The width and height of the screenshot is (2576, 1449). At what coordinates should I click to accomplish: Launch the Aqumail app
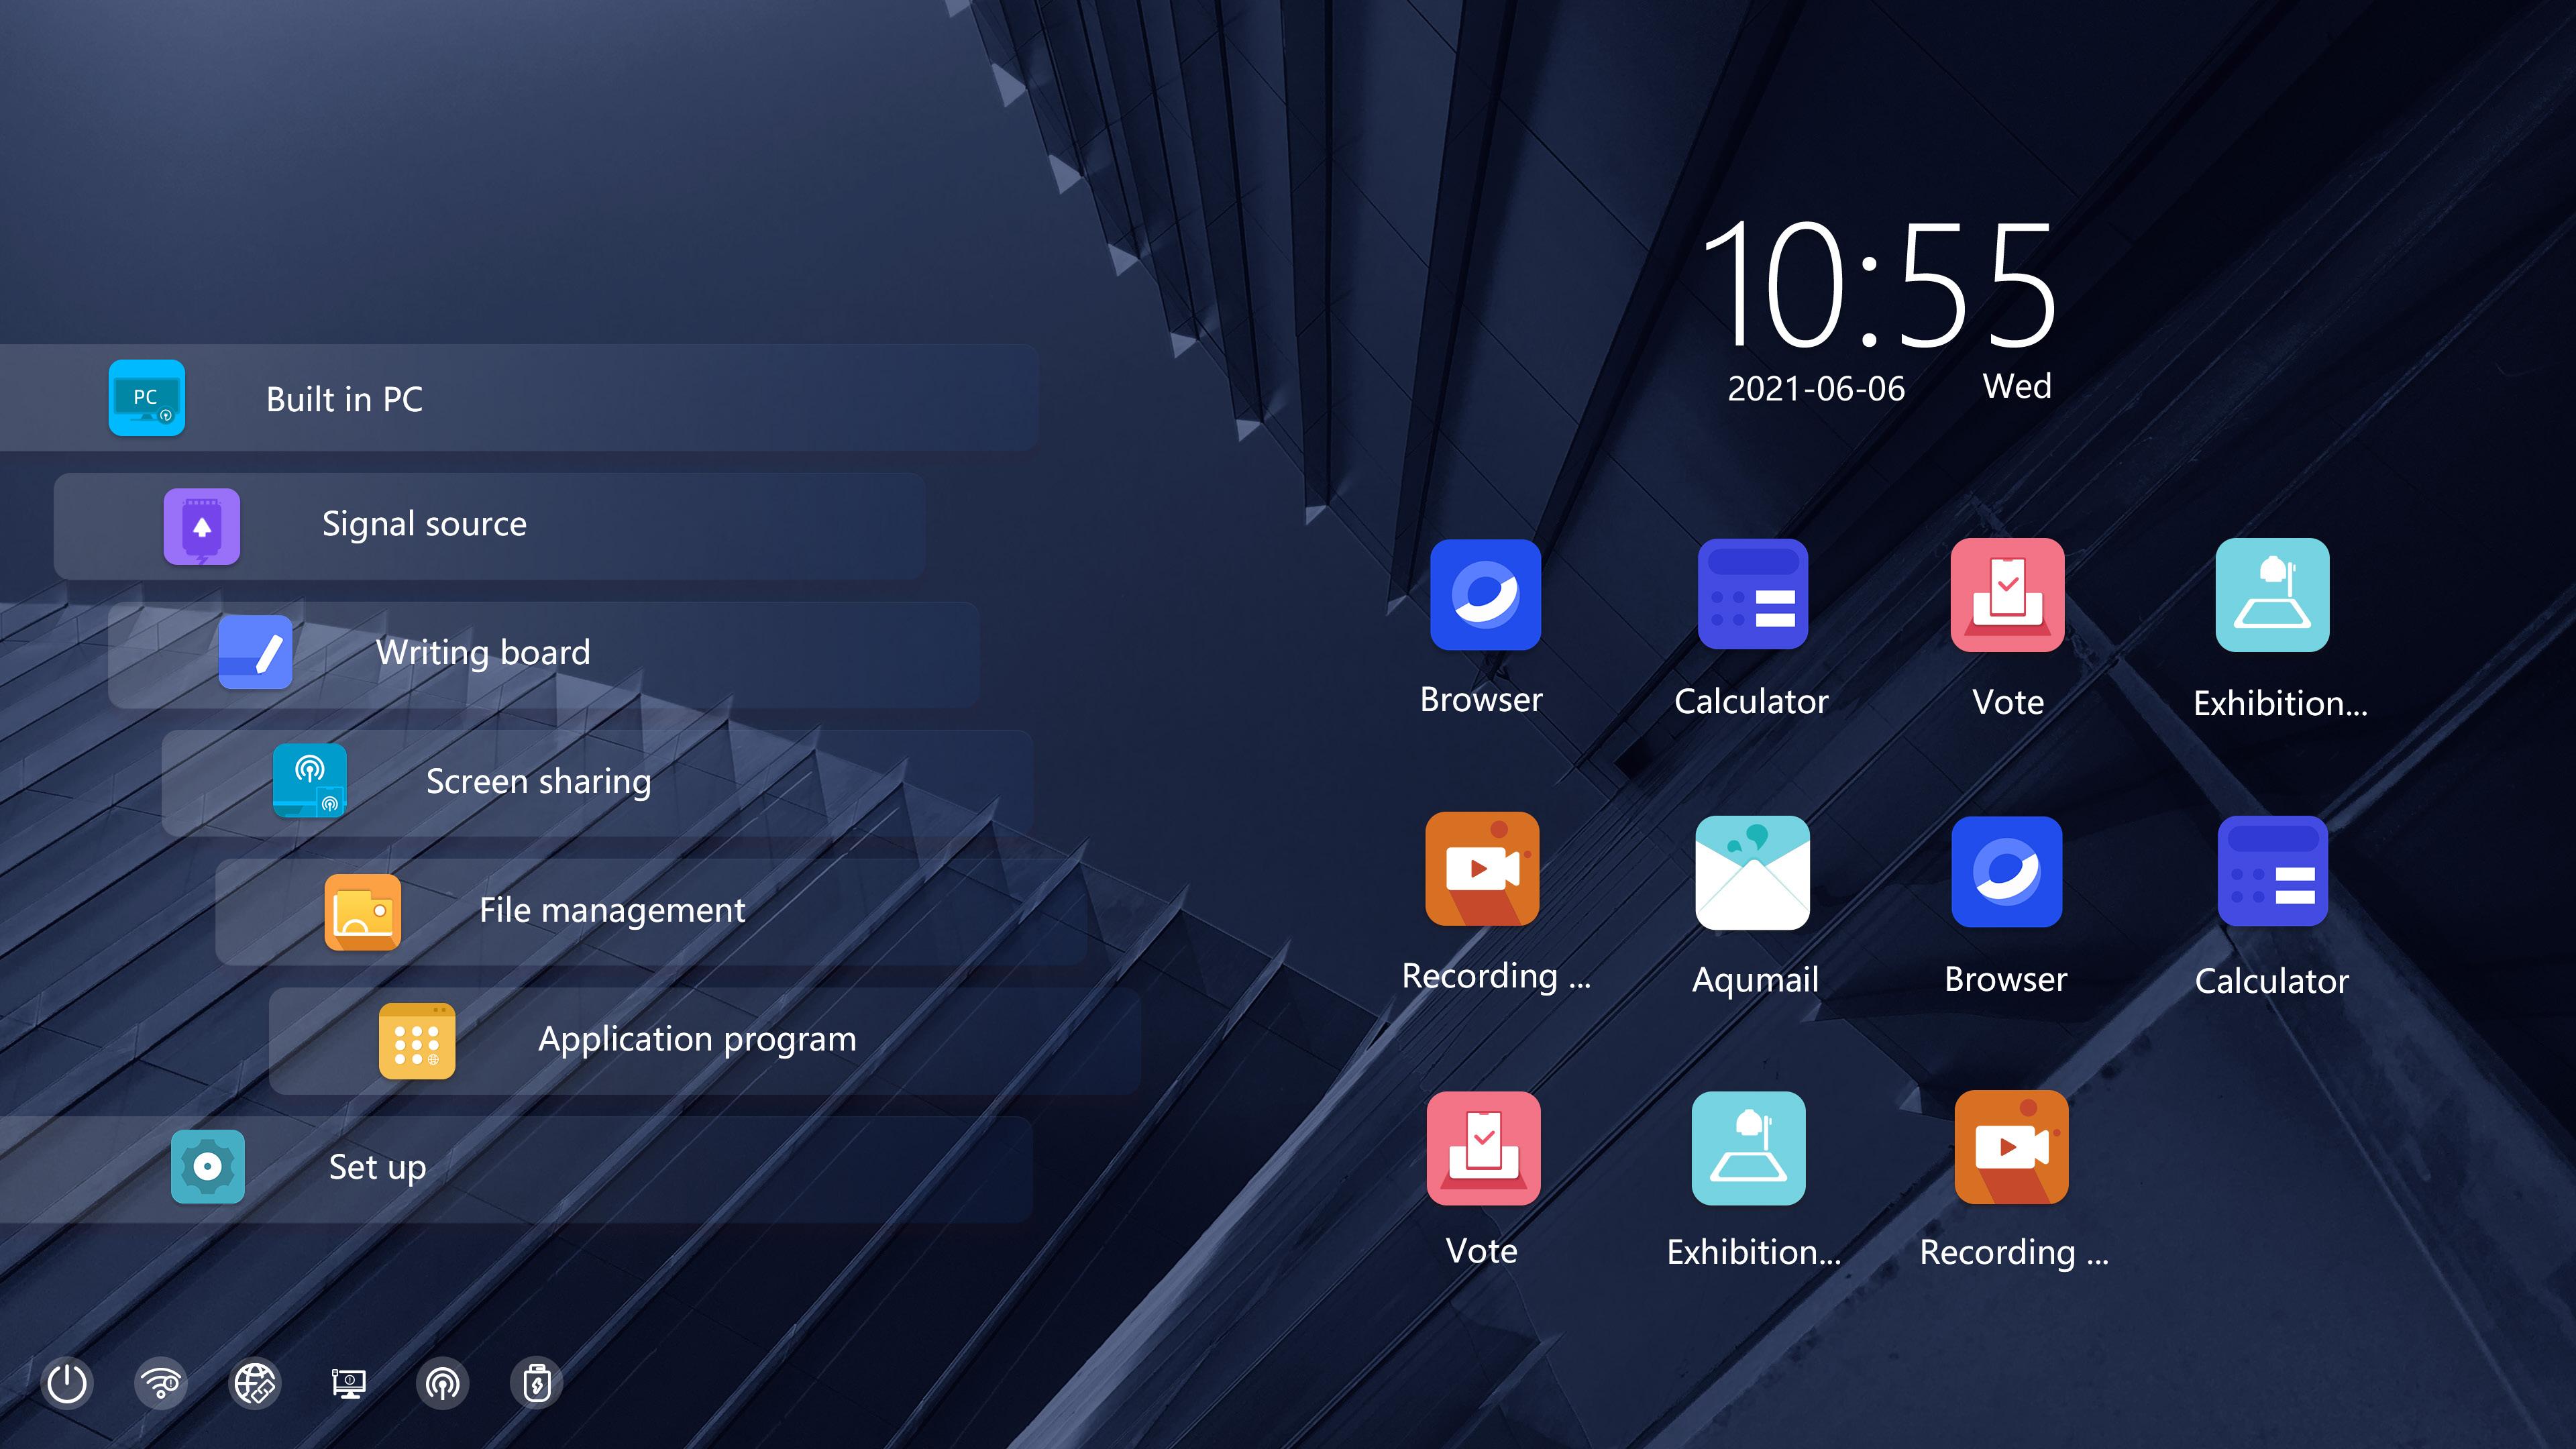(1752, 873)
